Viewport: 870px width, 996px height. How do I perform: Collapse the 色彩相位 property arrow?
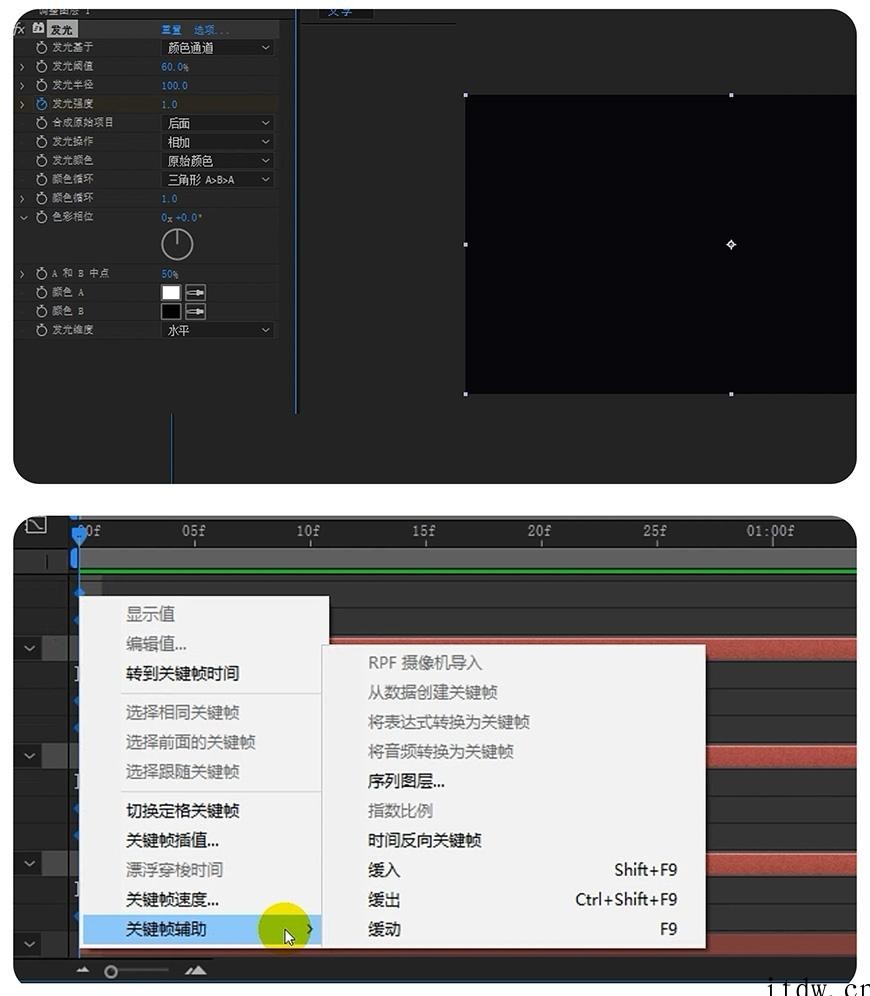coord(23,217)
